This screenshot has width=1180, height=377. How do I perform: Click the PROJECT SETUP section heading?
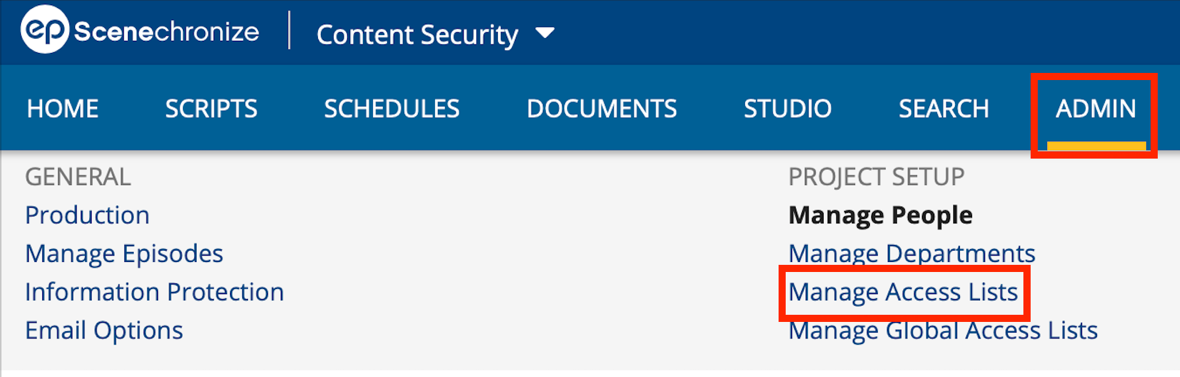click(877, 178)
